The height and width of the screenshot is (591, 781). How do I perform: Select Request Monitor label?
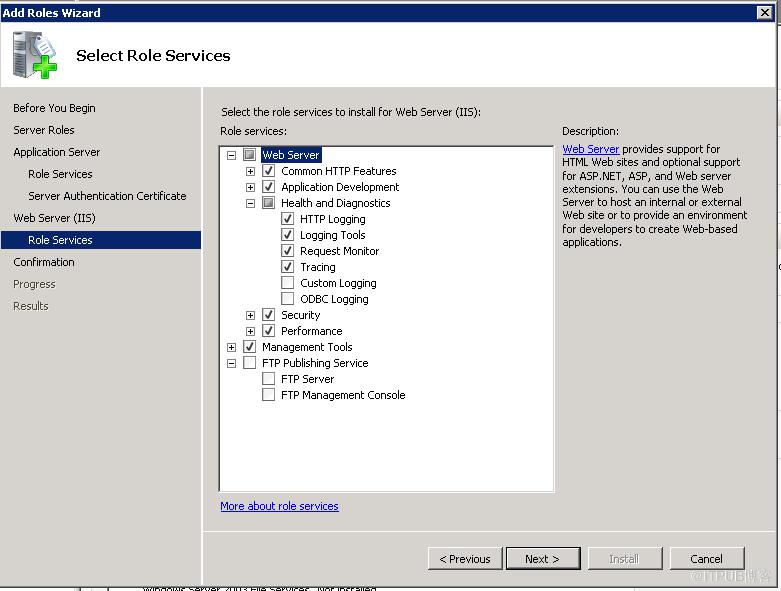pos(340,251)
